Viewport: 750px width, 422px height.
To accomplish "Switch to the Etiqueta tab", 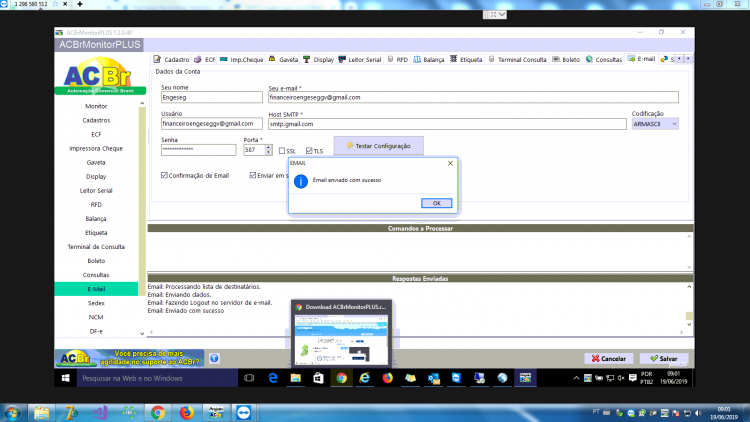I will pyautogui.click(x=466, y=59).
